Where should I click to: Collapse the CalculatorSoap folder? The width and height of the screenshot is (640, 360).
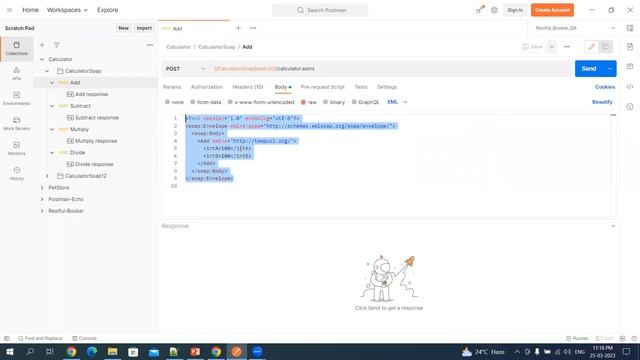pyautogui.click(x=47, y=71)
